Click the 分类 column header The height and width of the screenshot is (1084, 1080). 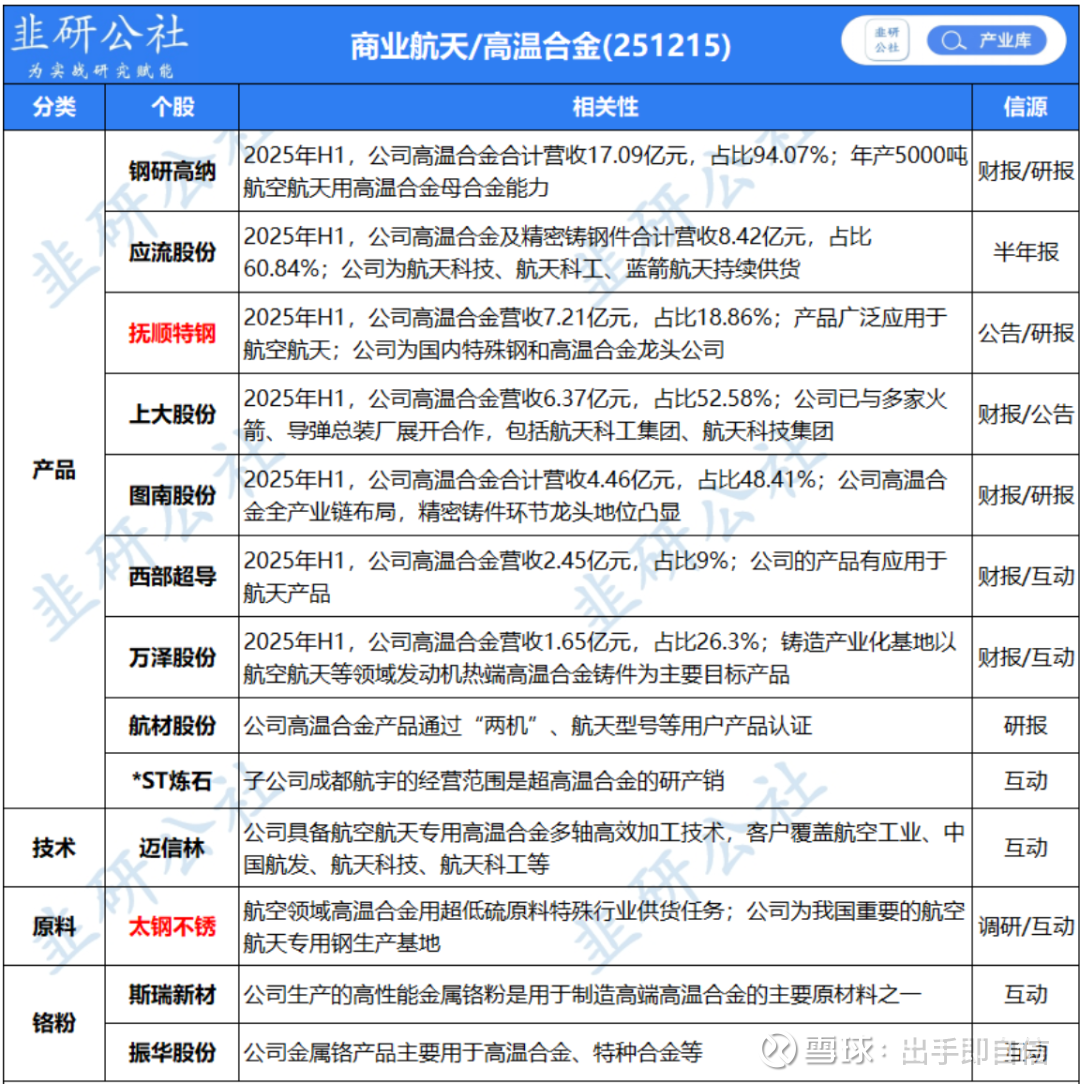point(54,107)
